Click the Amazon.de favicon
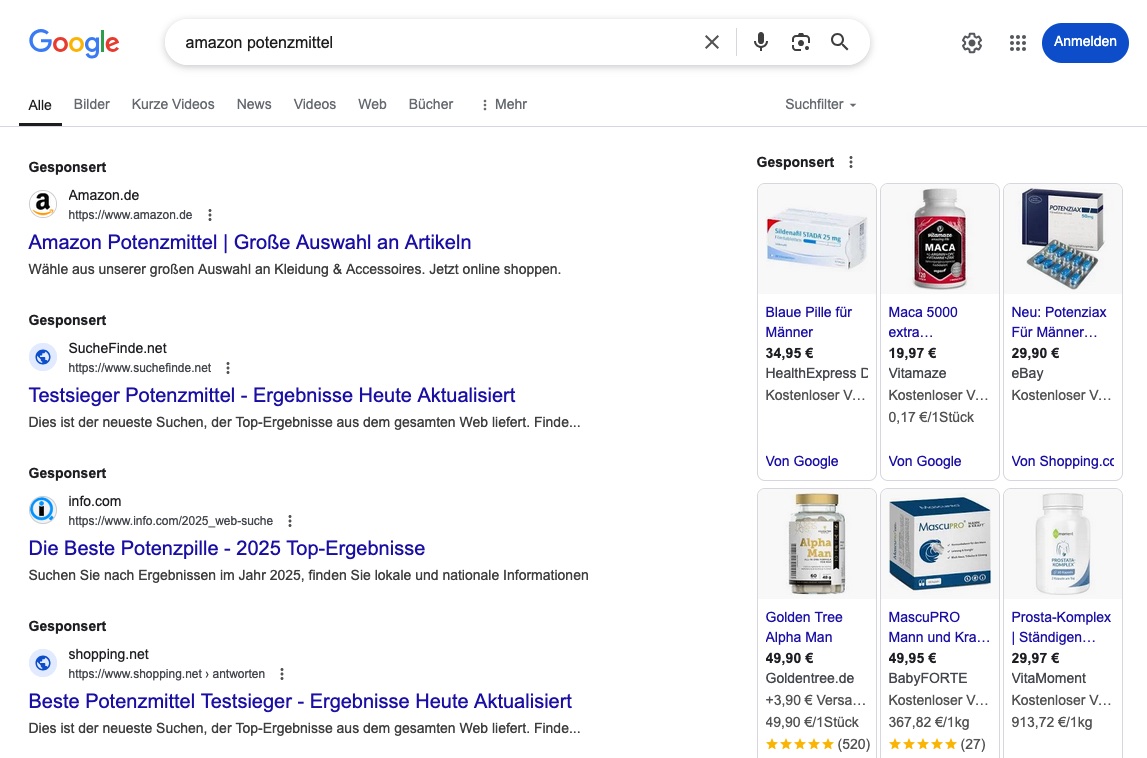The height and width of the screenshot is (758, 1147). click(42, 205)
